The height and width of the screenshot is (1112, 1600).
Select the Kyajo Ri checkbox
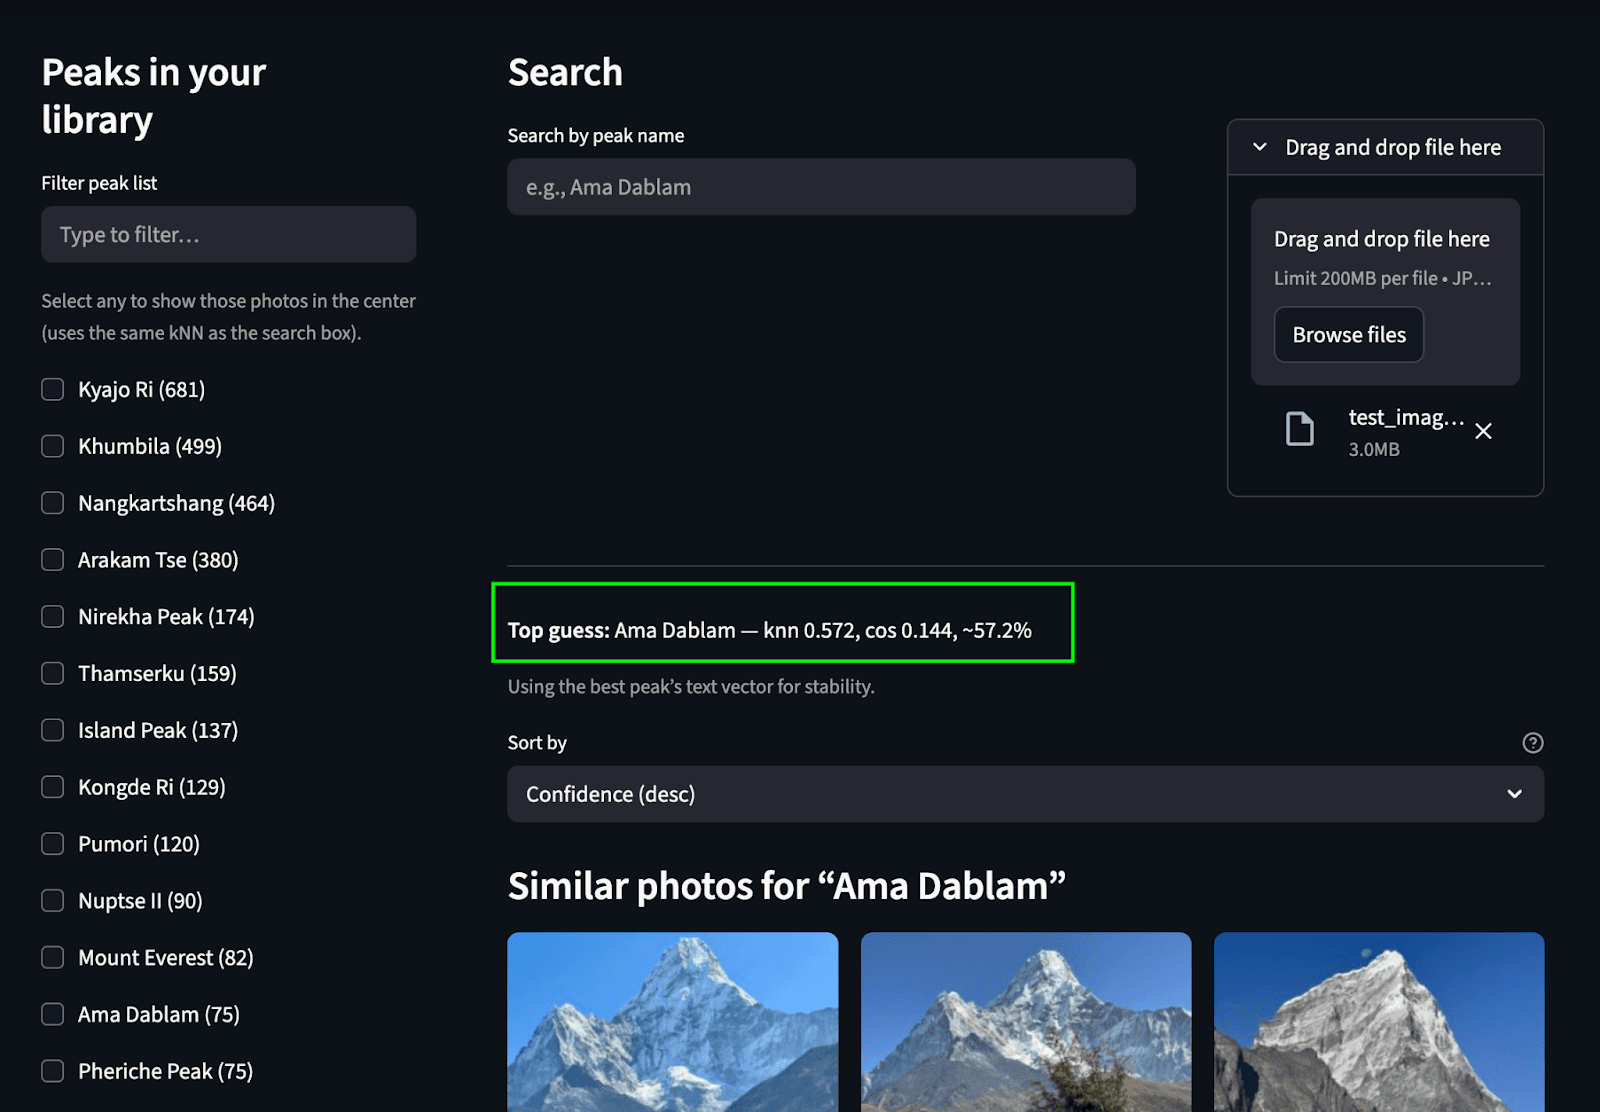pos(52,389)
